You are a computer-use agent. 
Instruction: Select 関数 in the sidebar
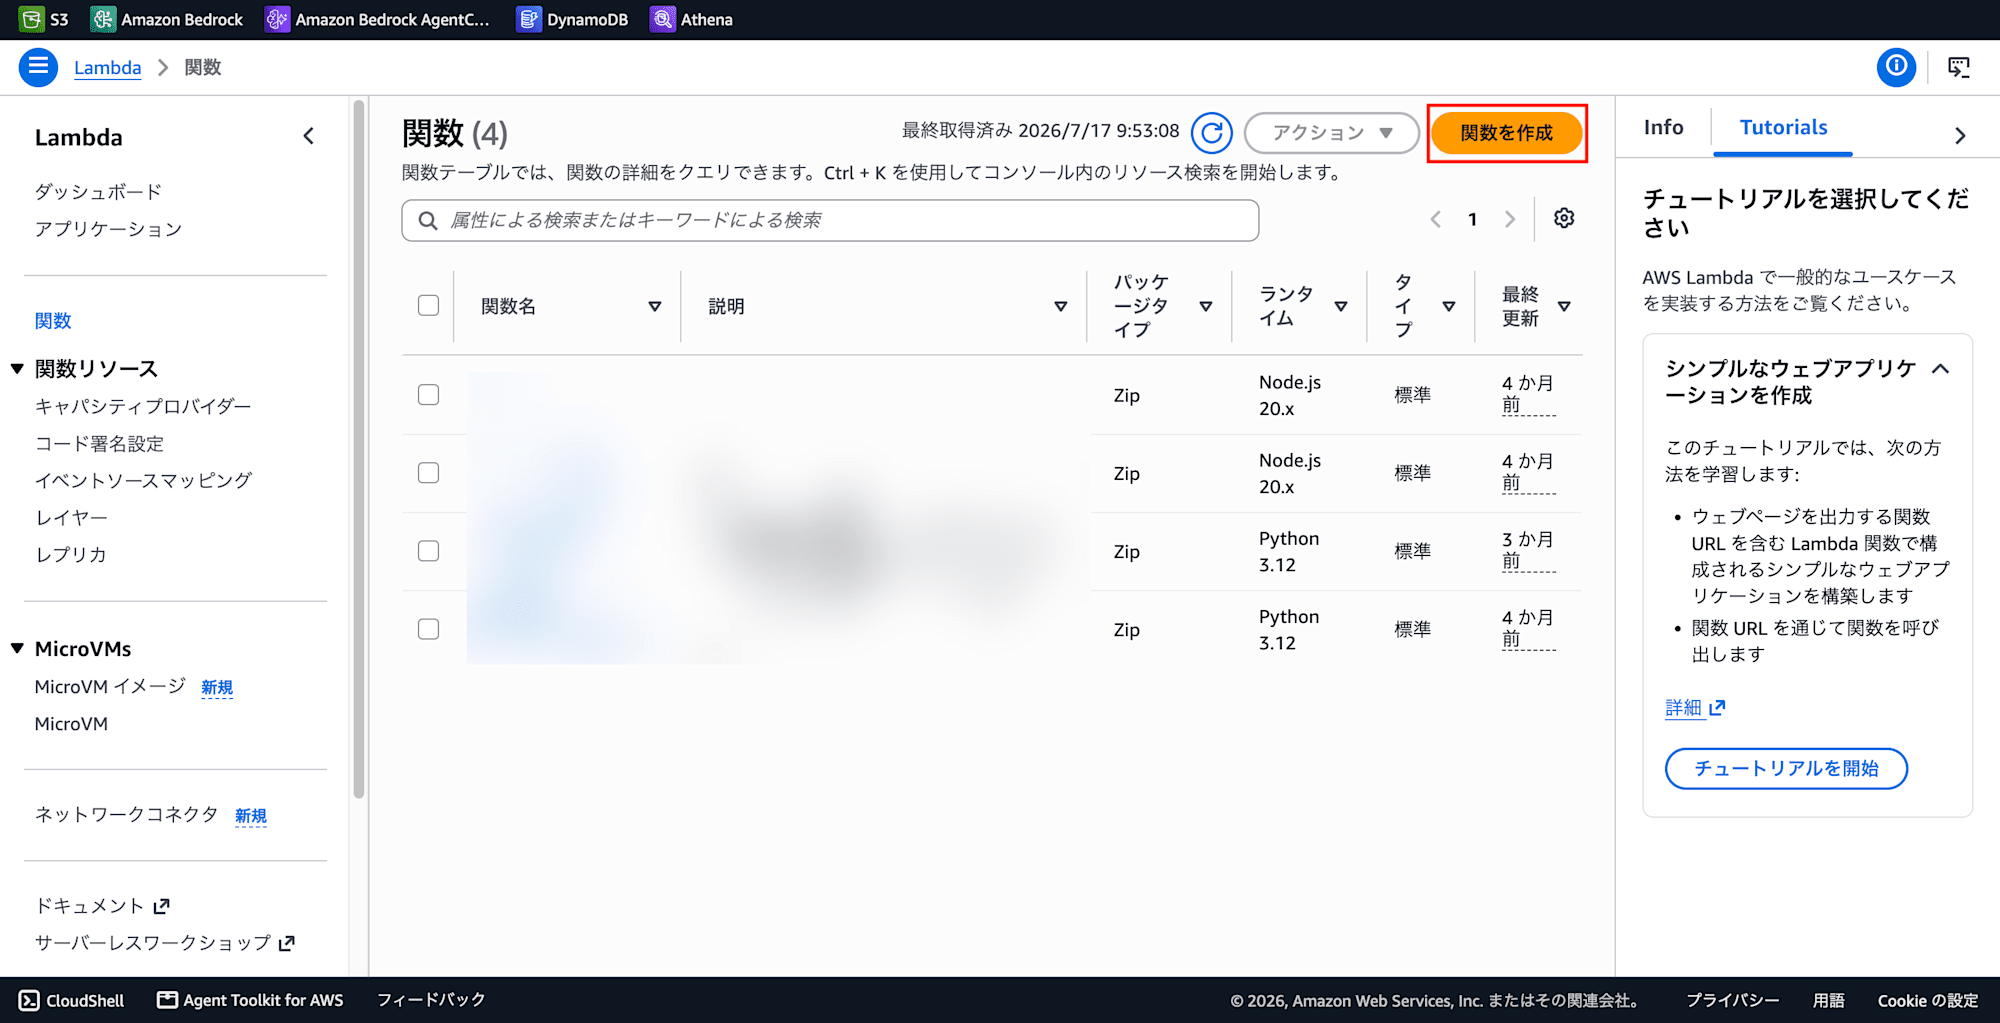pyautogui.click(x=53, y=320)
